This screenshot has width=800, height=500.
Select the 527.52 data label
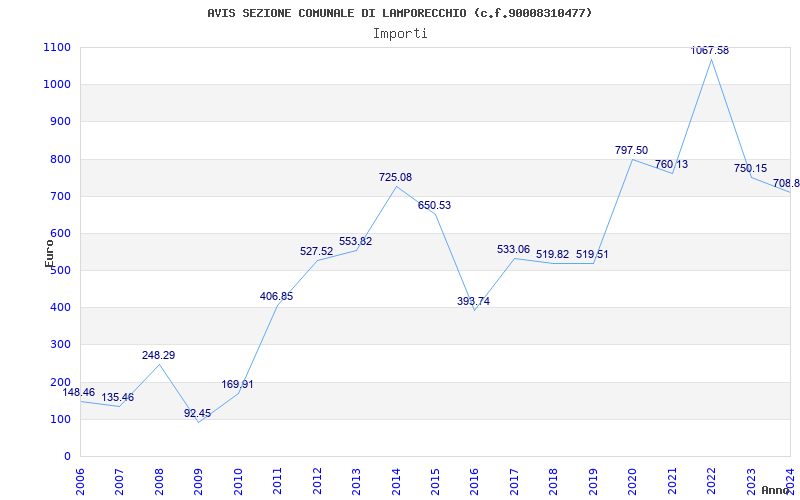click(316, 252)
